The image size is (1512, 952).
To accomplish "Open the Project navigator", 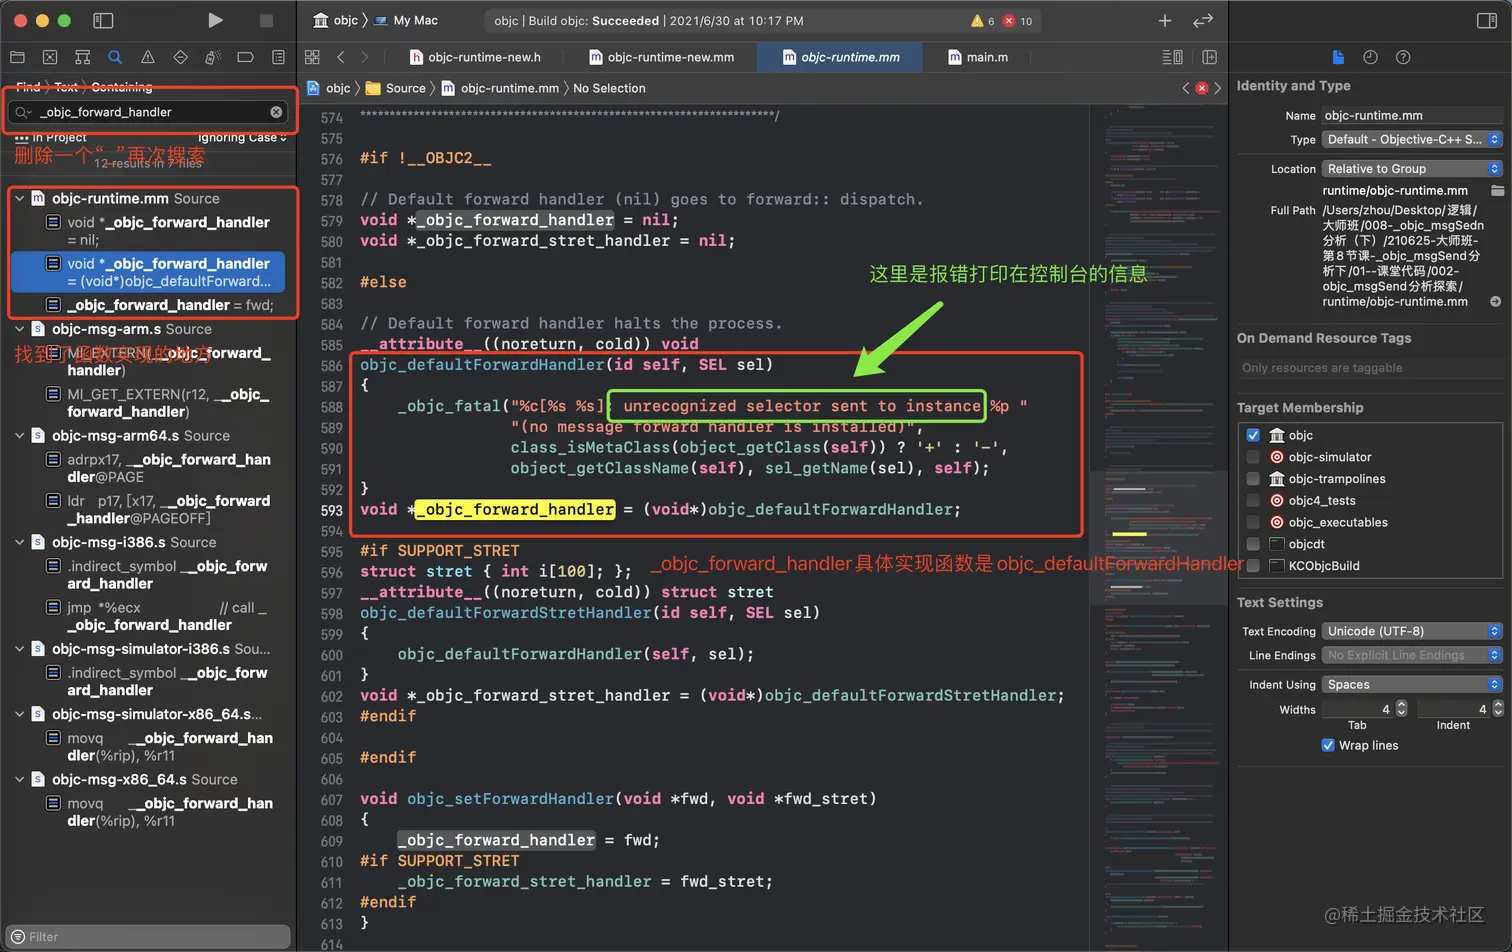I will (17, 57).
